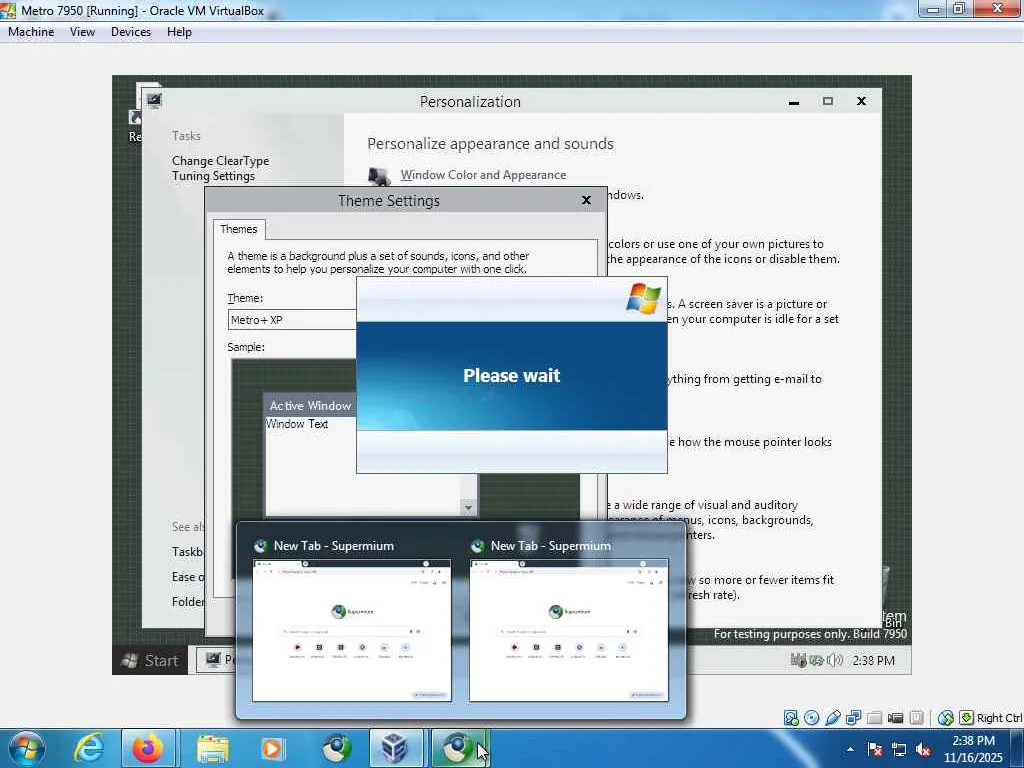Click the VirtualBox video capture status icon

coord(895,718)
